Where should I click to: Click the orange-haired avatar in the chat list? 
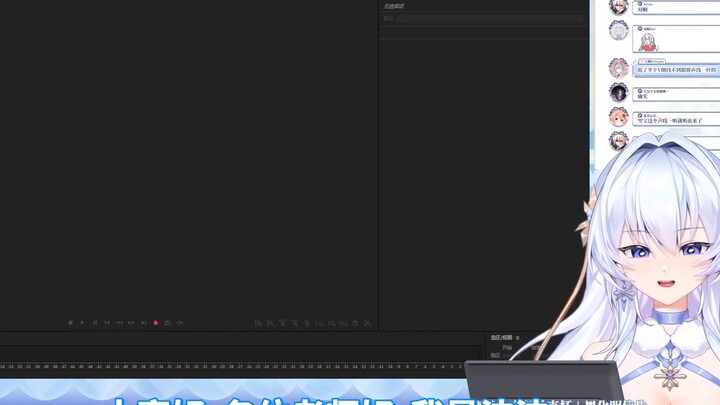click(x=619, y=117)
